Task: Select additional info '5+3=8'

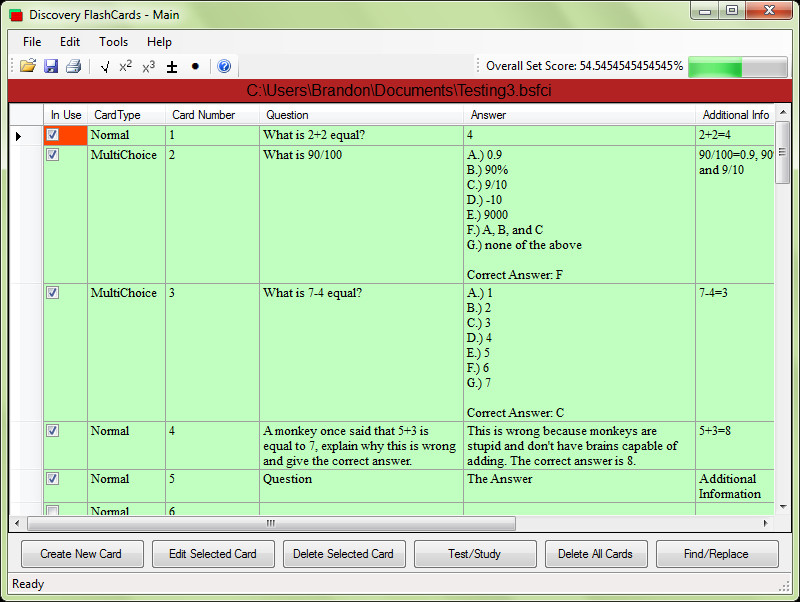Action: coord(735,445)
